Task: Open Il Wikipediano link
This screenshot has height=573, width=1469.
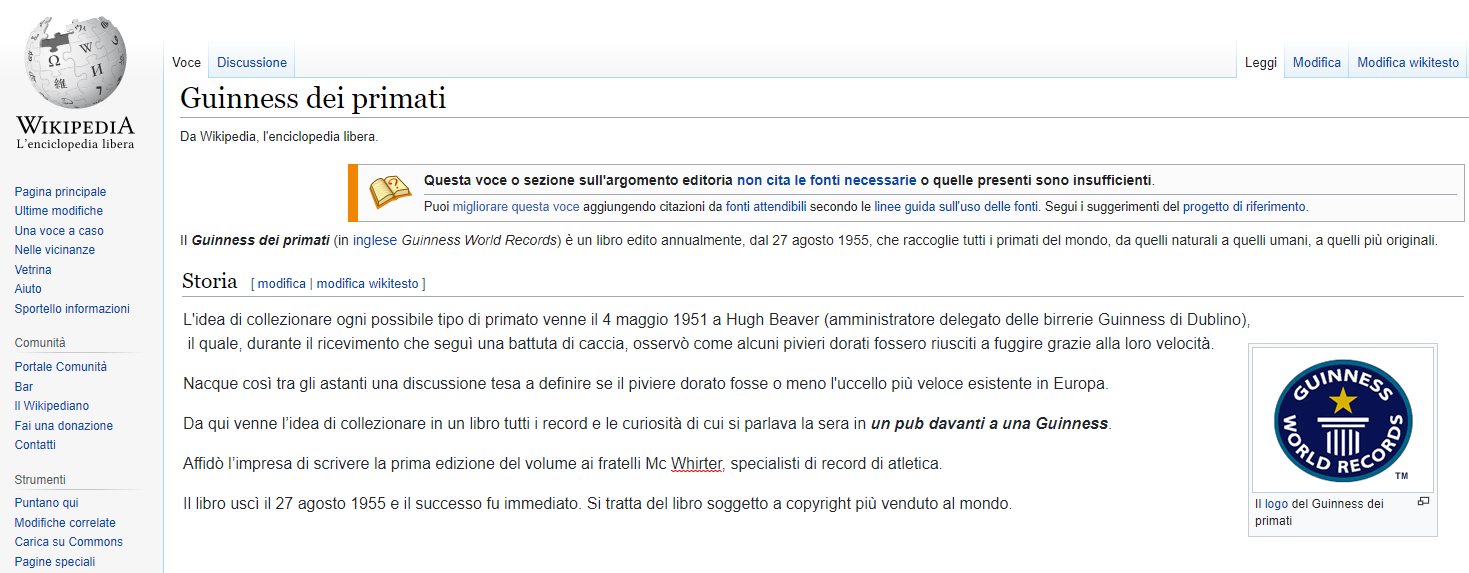Action: pos(51,406)
